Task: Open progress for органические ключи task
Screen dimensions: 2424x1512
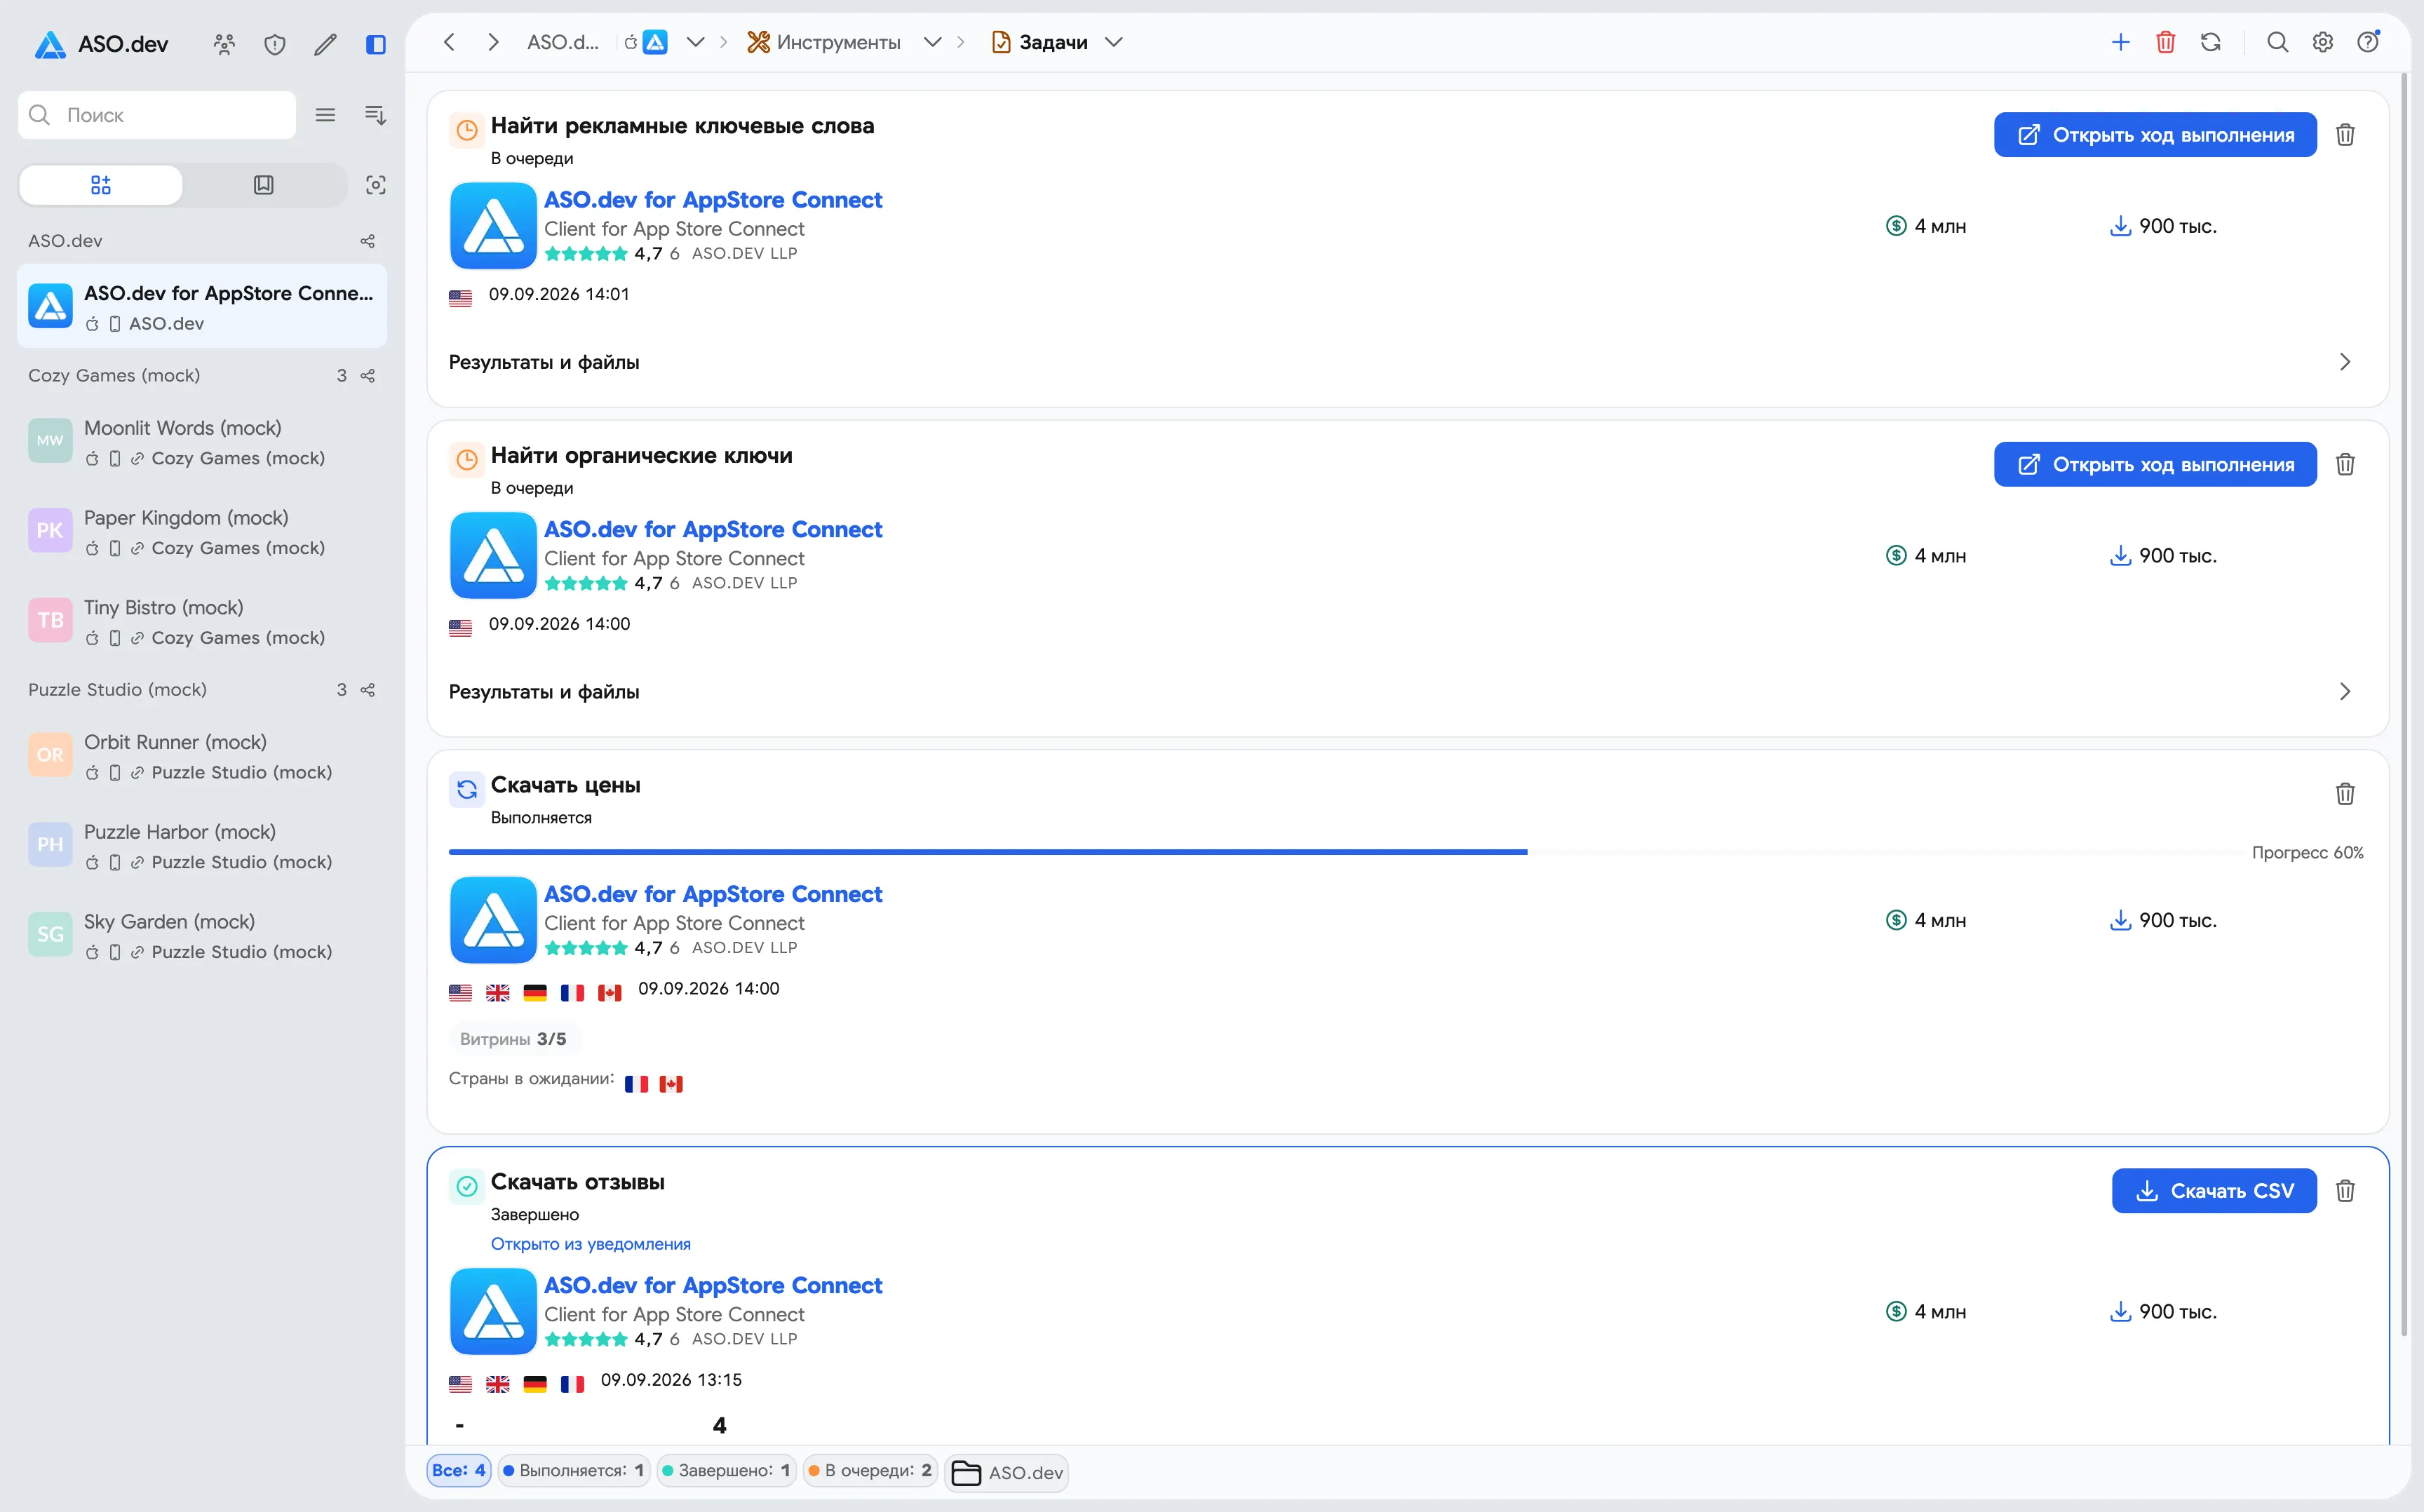Action: click(x=2155, y=464)
